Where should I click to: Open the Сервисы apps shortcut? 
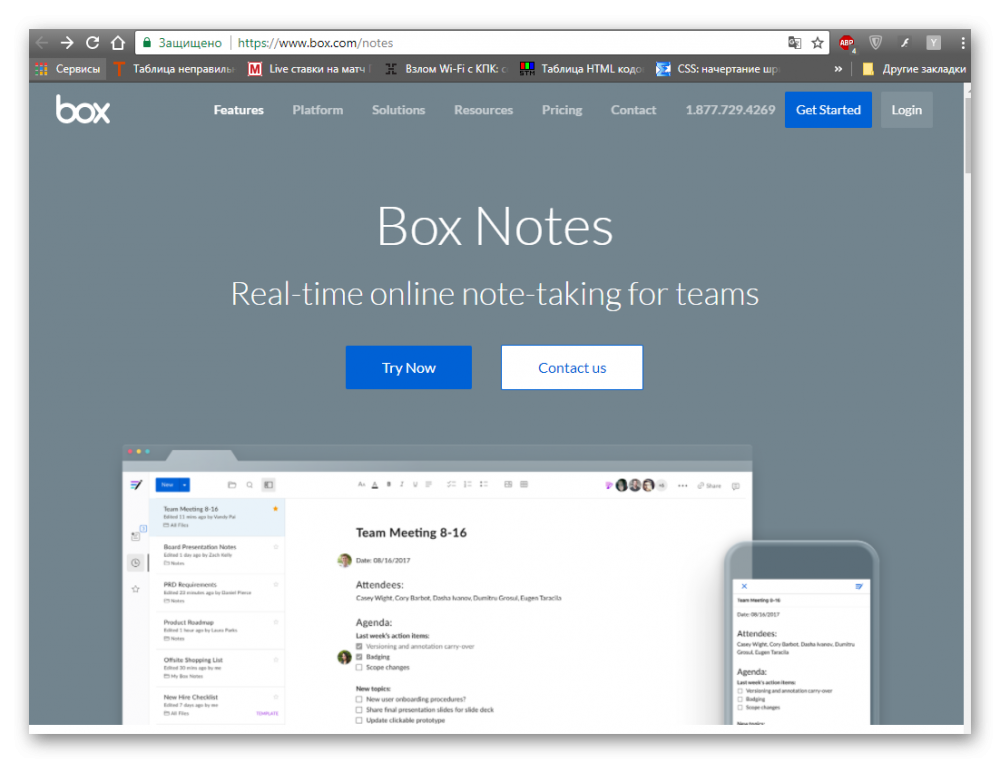click(67, 69)
